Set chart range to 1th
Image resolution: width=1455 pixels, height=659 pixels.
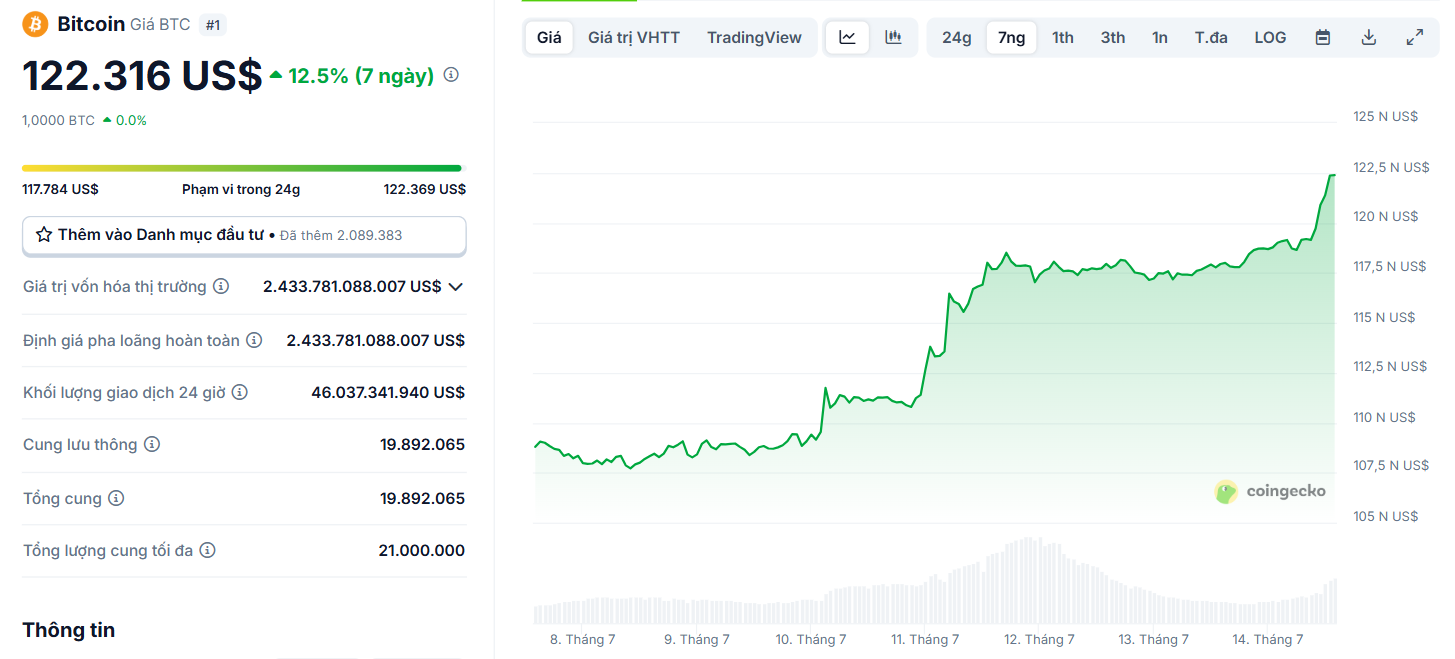coord(1063,38)
